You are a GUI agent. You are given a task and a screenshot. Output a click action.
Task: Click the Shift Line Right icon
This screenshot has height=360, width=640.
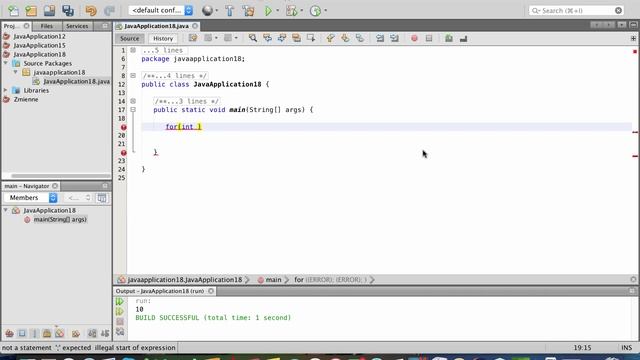click(394, 38)
